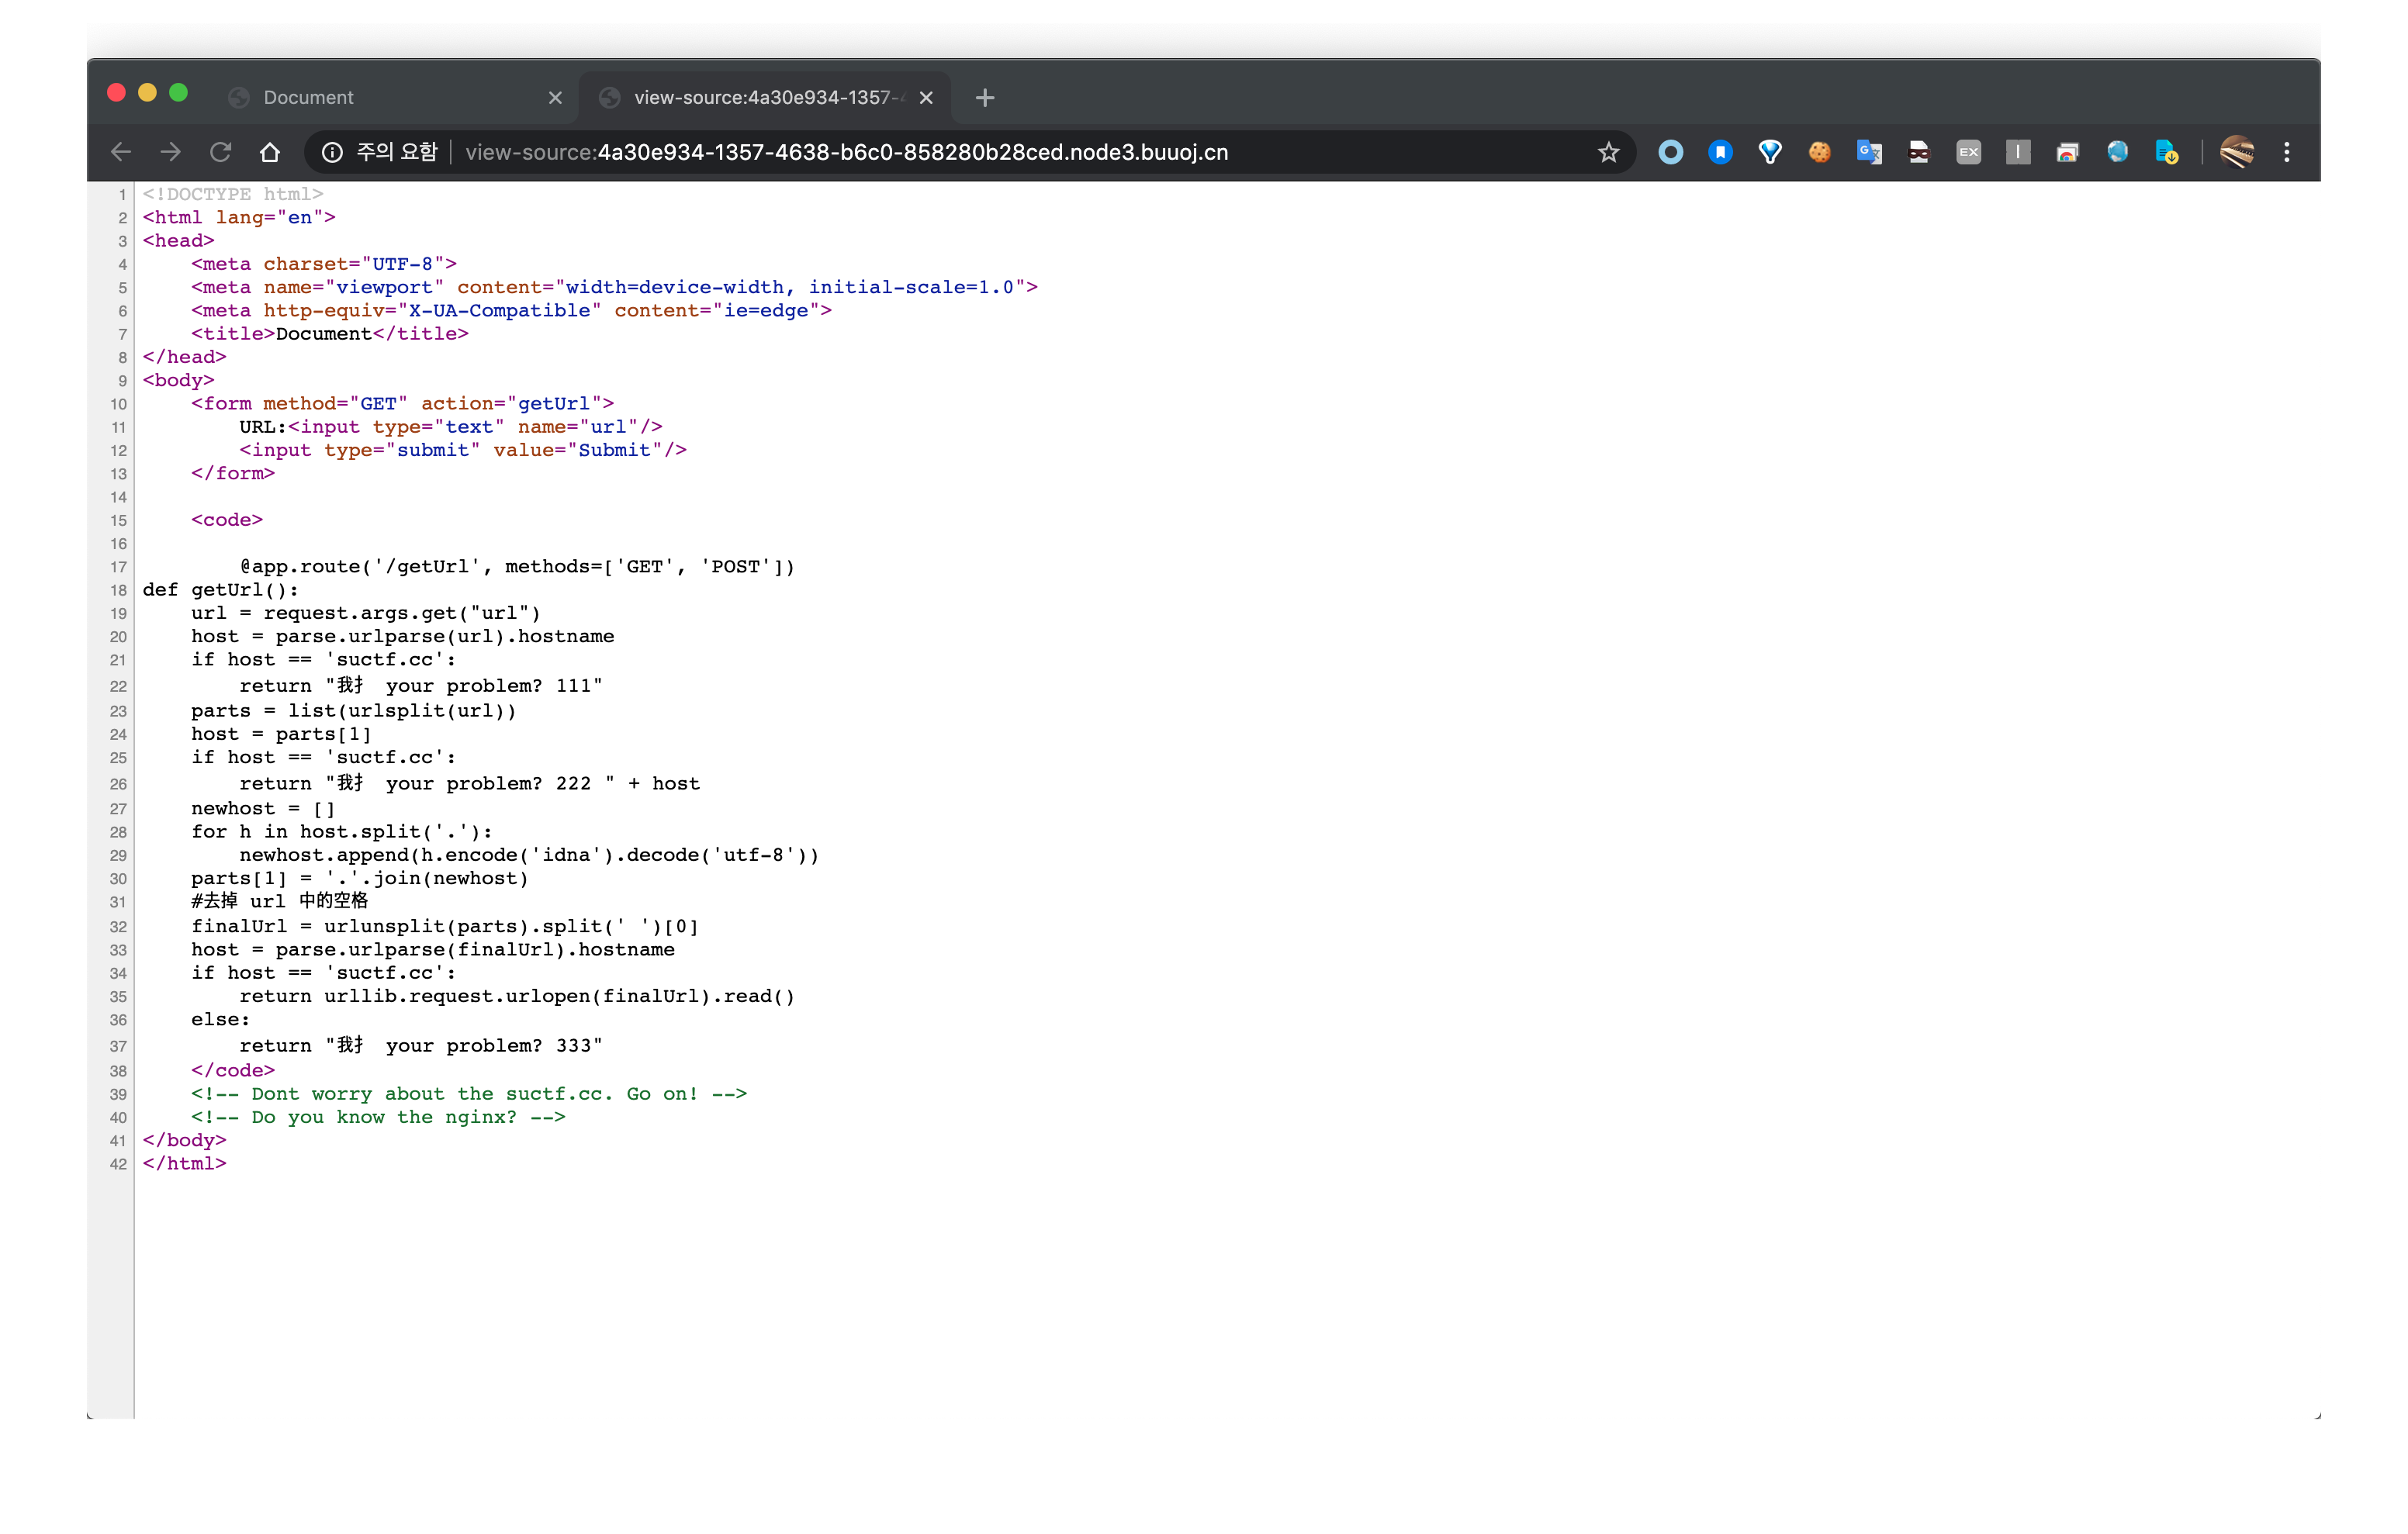The height and width of the screenshot is (1534, 2408).
Task: Click the bookmark star in address bar
Action: coord(1608,152)
